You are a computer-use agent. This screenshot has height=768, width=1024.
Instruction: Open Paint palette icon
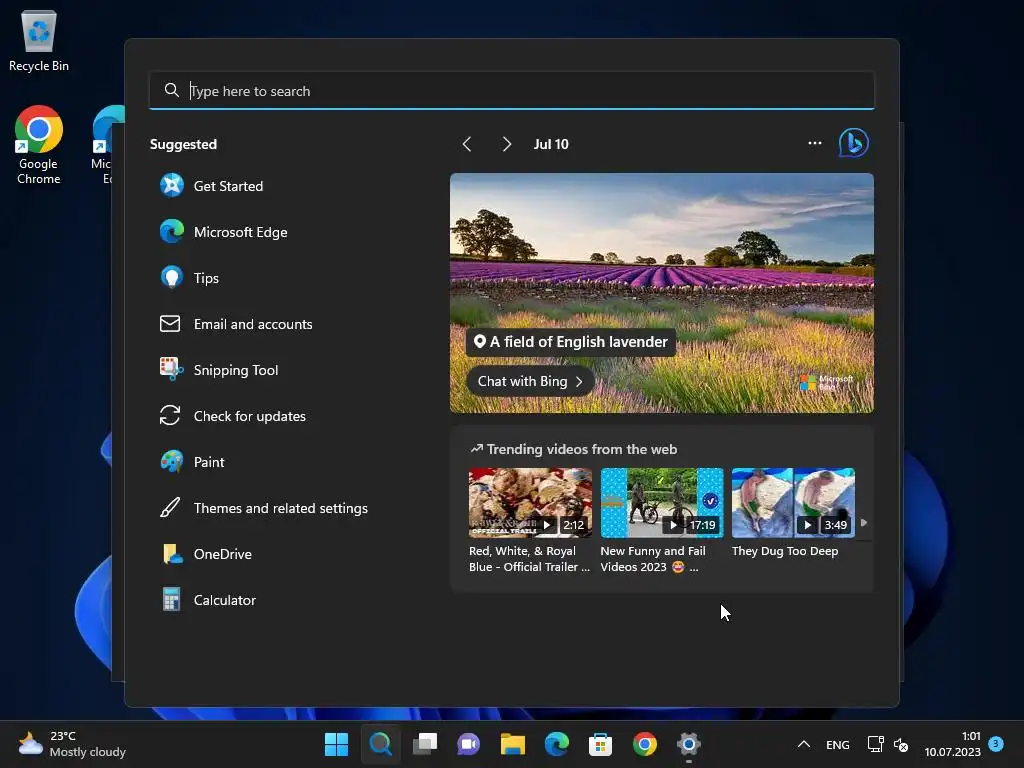tap(172, 462)
